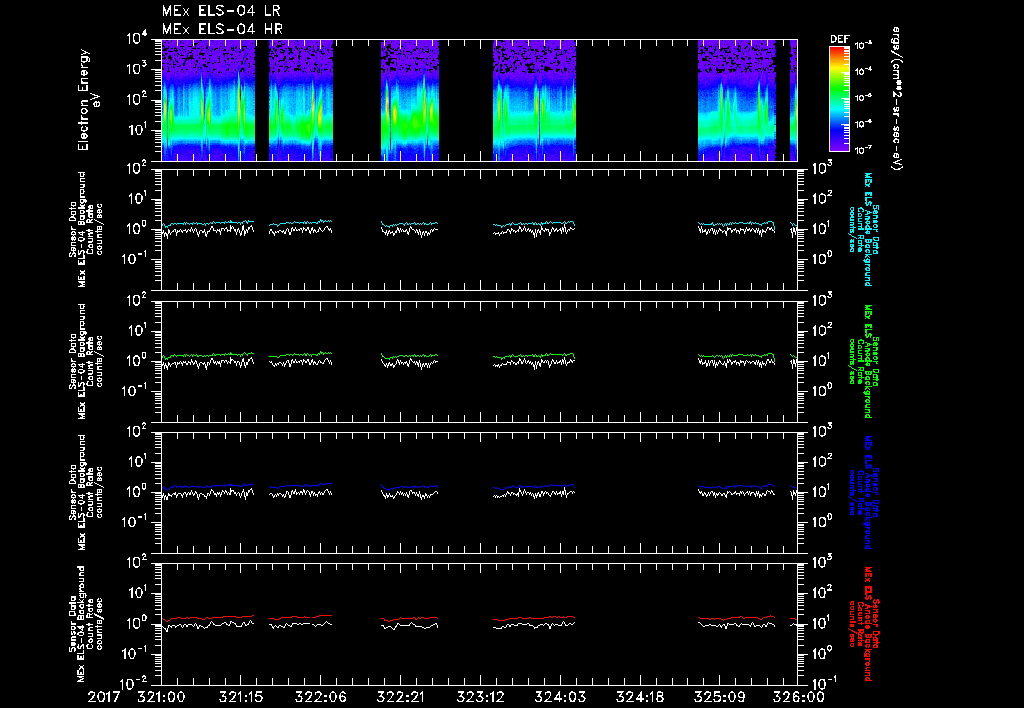
Task: Click the 10^-3 value at the color bar top
Action: coord(863,45)
